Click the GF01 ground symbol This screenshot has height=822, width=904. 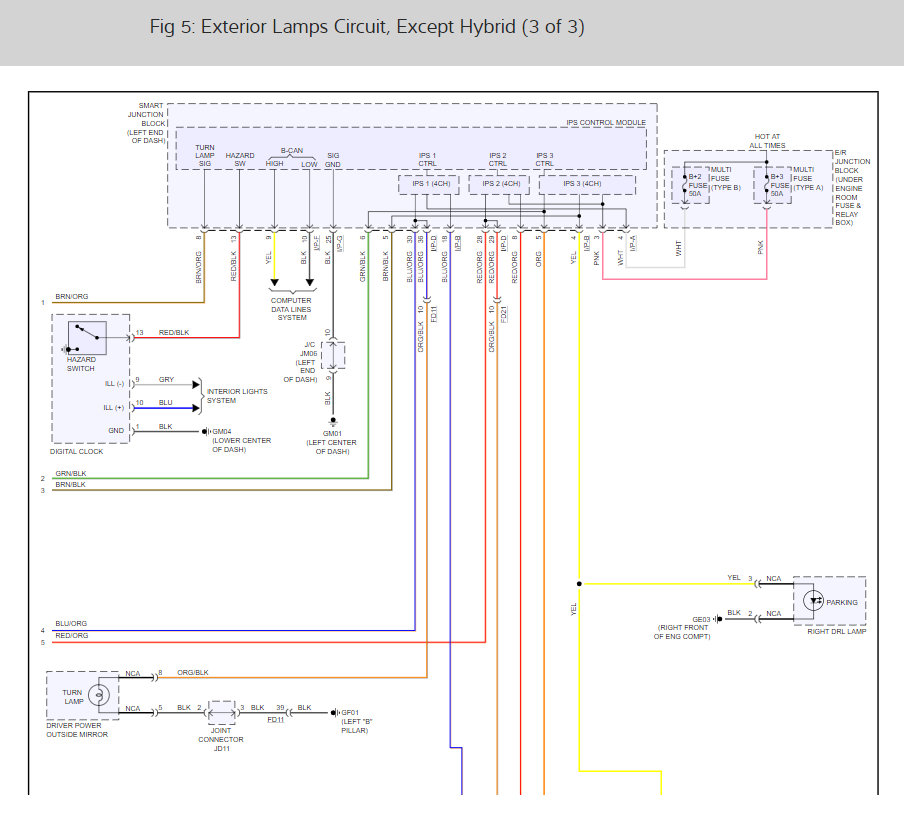tap(334, 712)
